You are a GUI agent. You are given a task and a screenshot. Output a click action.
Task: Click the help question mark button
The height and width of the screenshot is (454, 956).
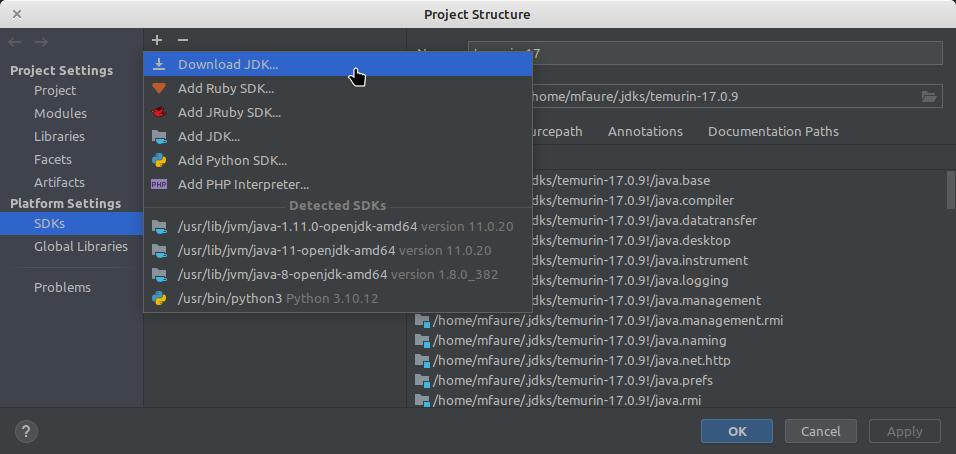(x=27, y=431)
